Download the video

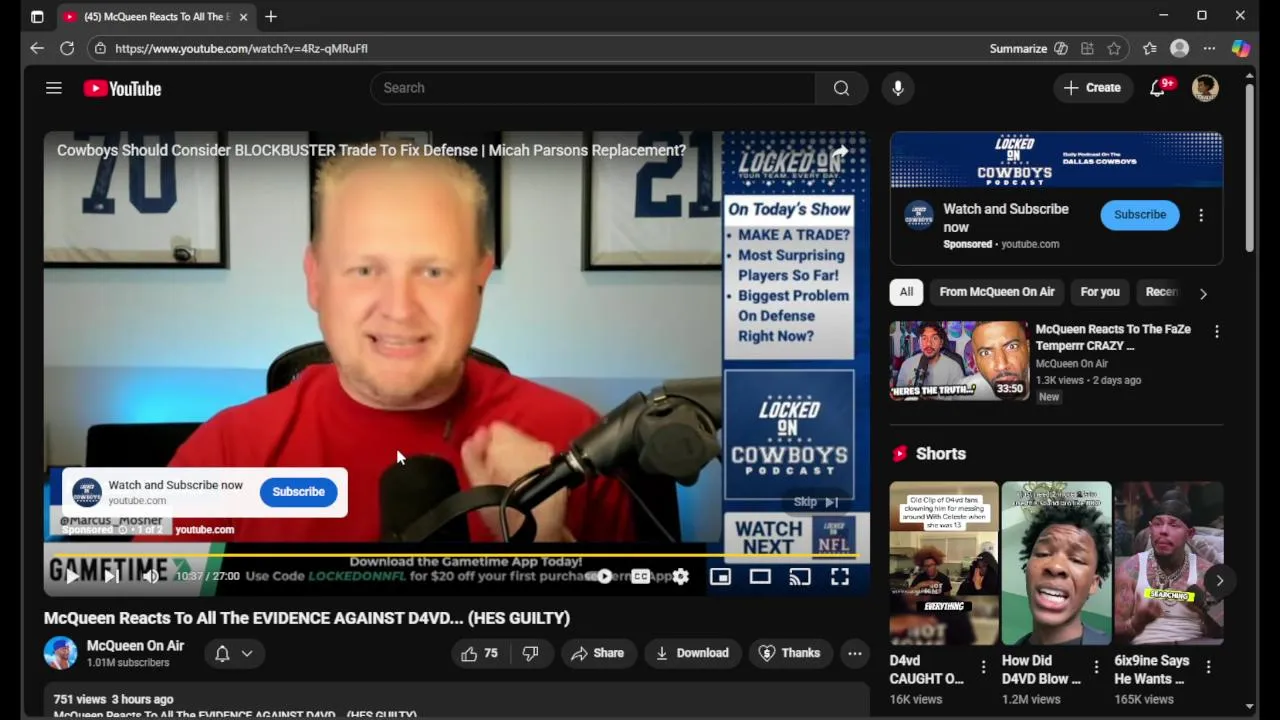tap(692, 653)
